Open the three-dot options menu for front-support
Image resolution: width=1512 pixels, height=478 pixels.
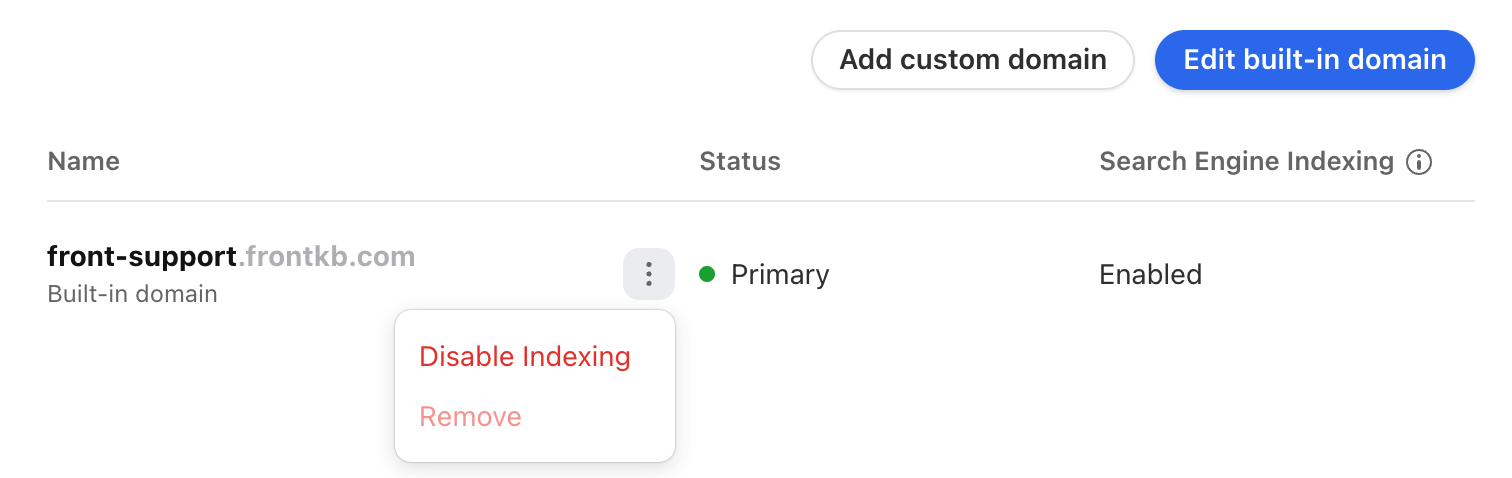coord(649,274)
